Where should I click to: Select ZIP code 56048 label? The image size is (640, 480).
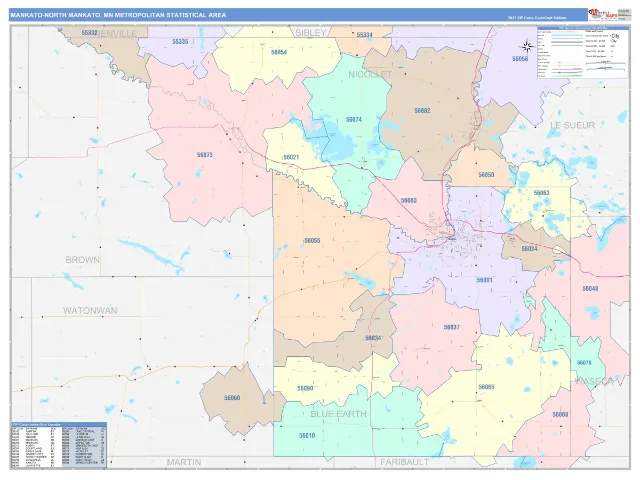pyautogui.click(x=590, y=289)
